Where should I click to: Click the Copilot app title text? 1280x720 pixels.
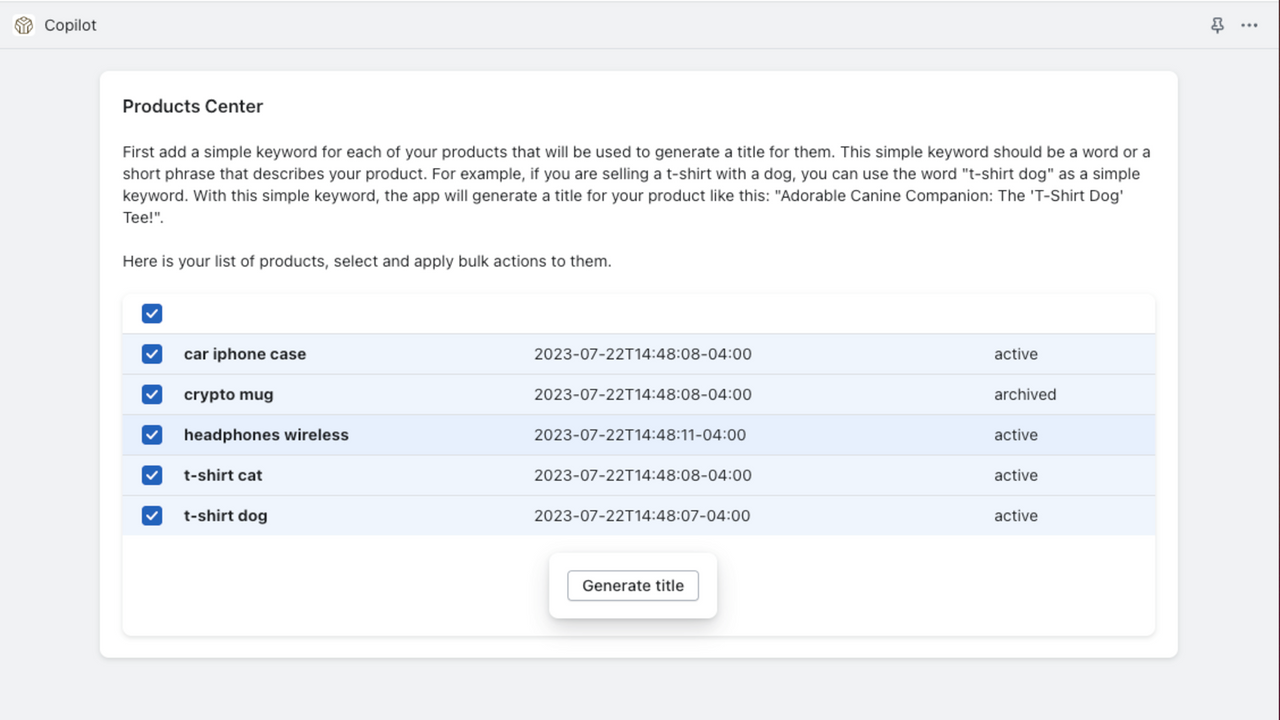pos(71,25)
